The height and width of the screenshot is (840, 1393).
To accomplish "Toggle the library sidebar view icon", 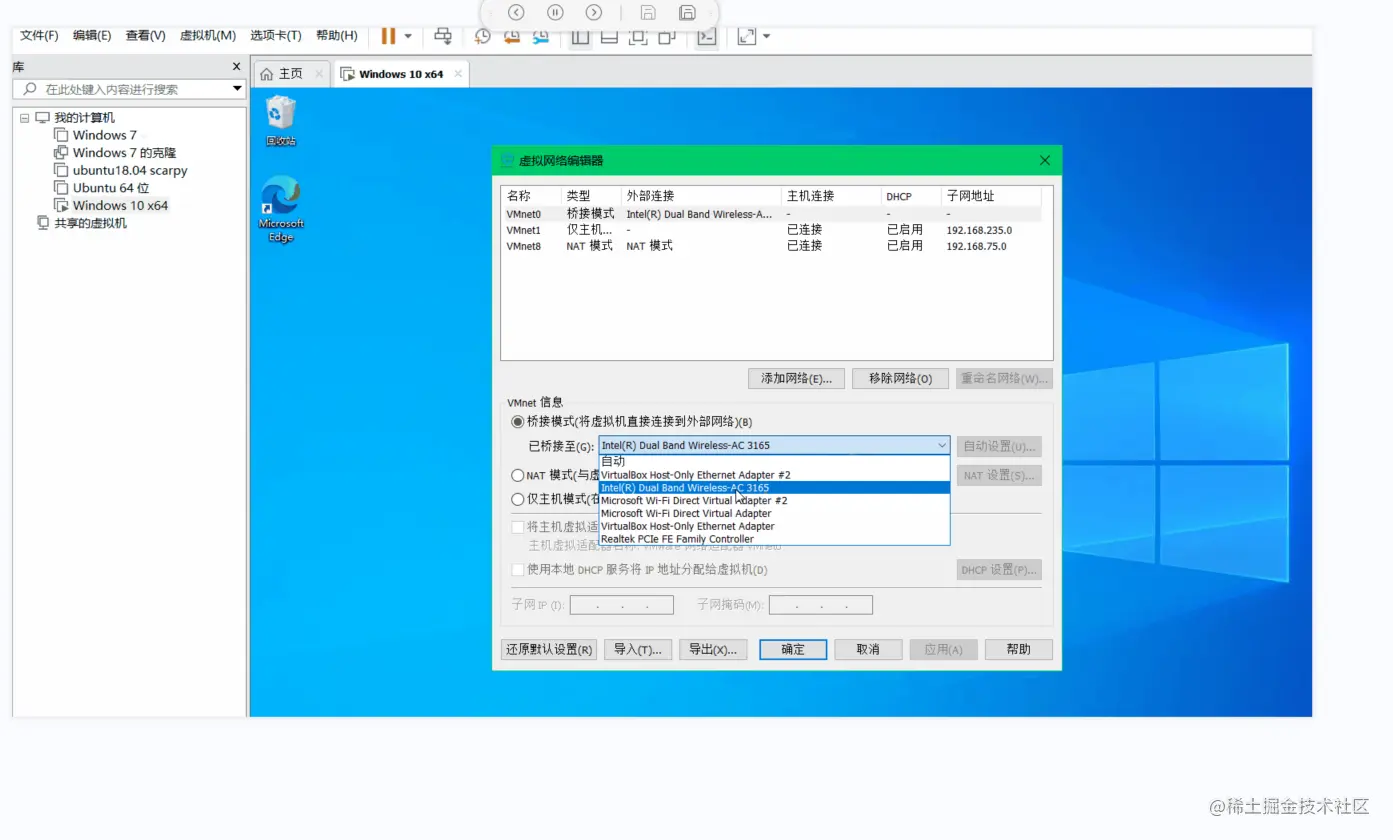I will pos(580,37).
